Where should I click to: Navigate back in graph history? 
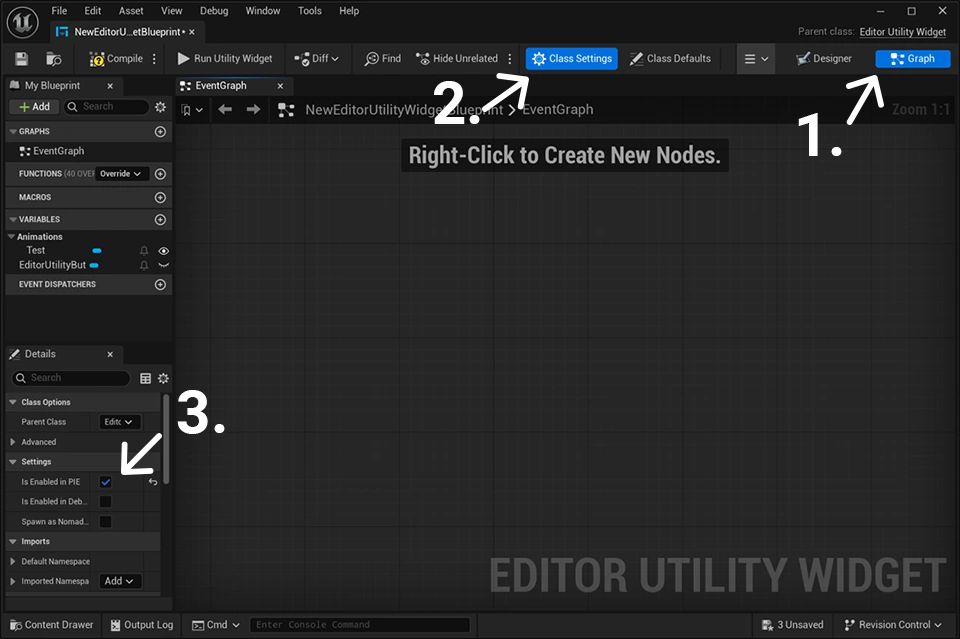(x=225, y=110)
